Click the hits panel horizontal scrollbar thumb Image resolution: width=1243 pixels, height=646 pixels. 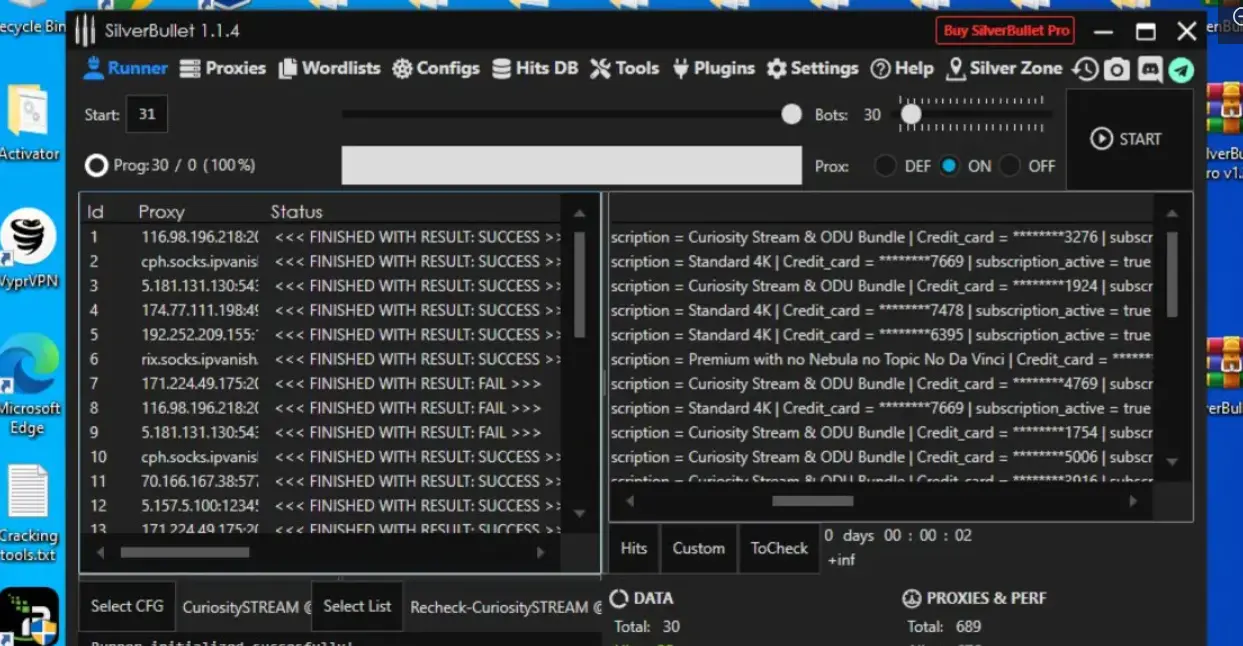(812, 501)
